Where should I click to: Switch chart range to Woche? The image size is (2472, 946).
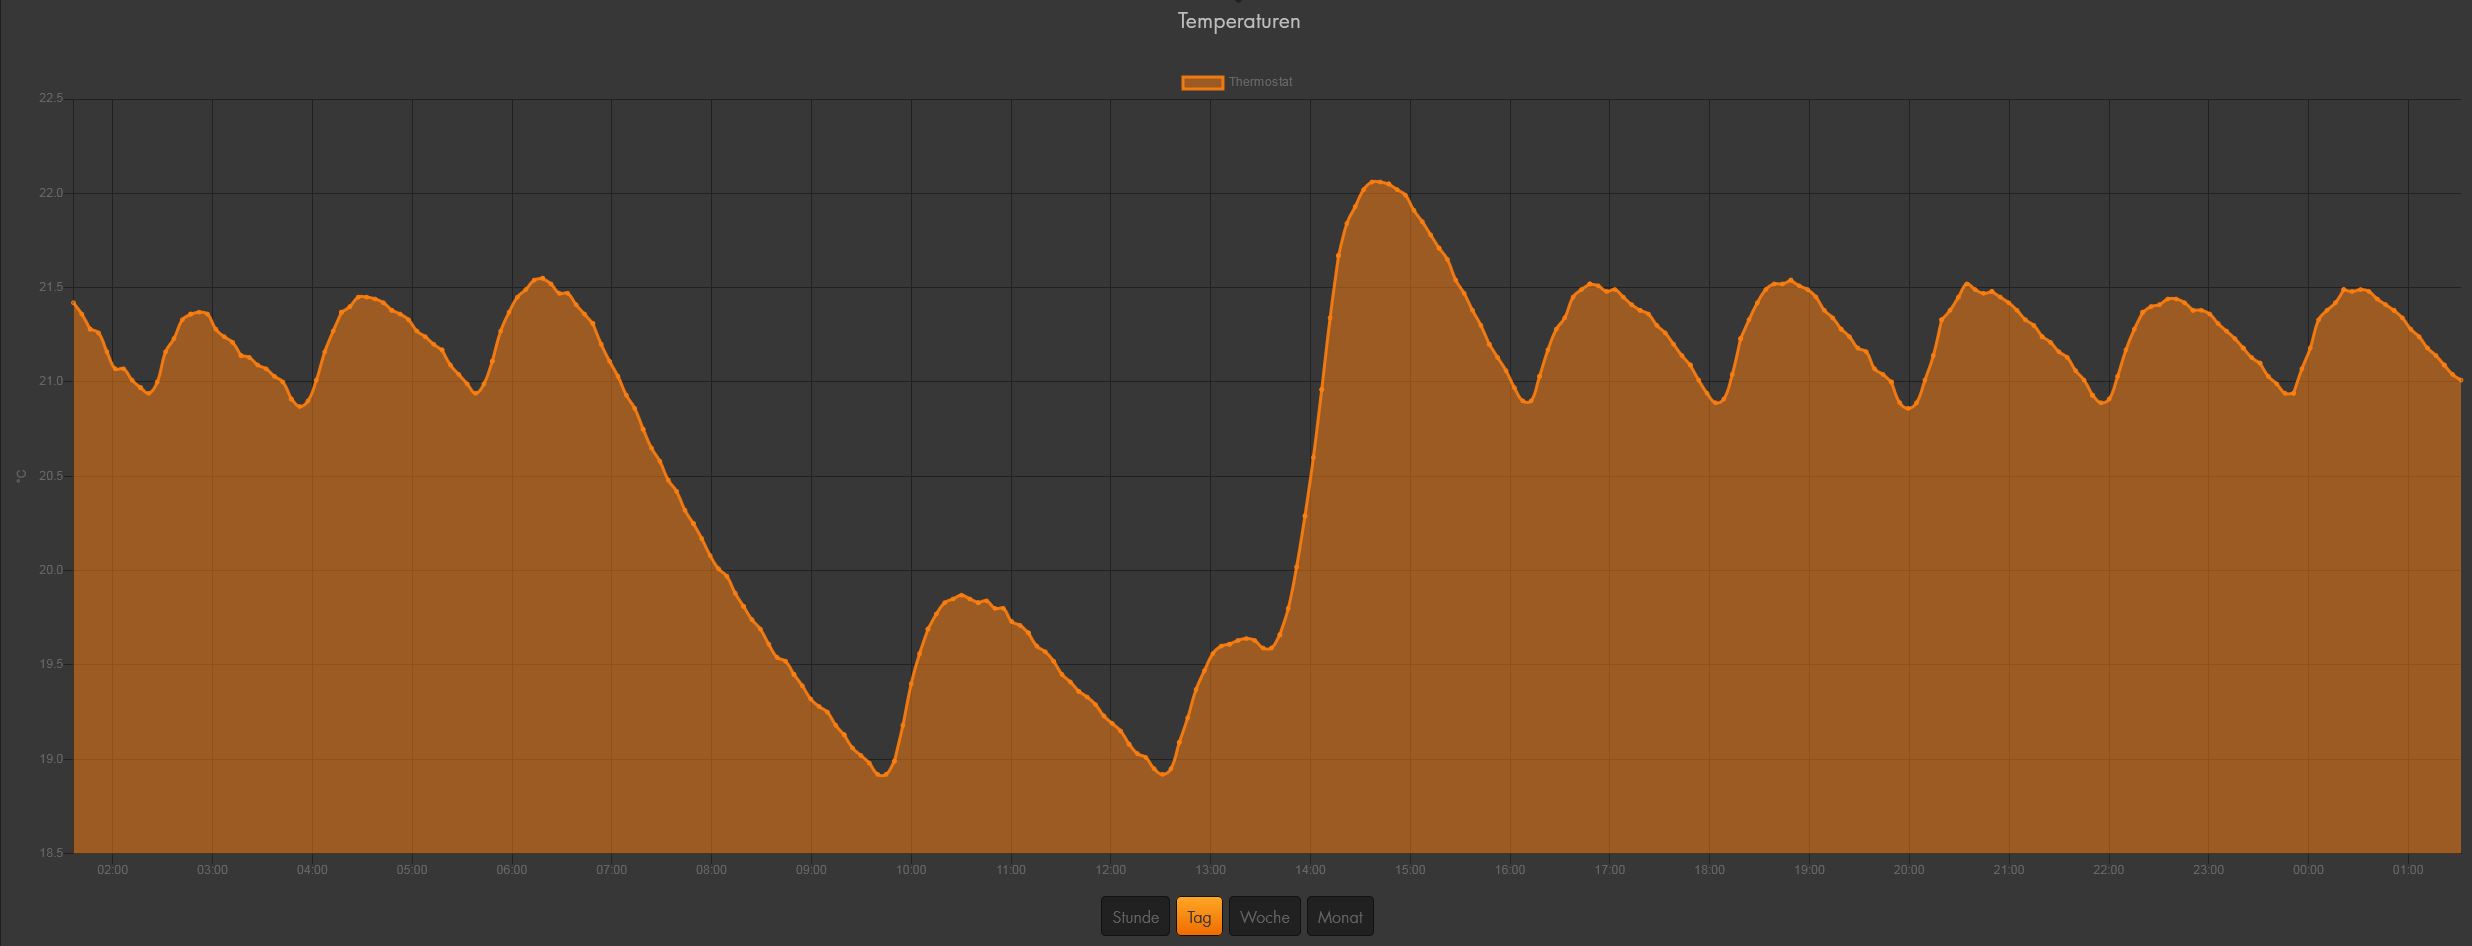pos(1264,917)
